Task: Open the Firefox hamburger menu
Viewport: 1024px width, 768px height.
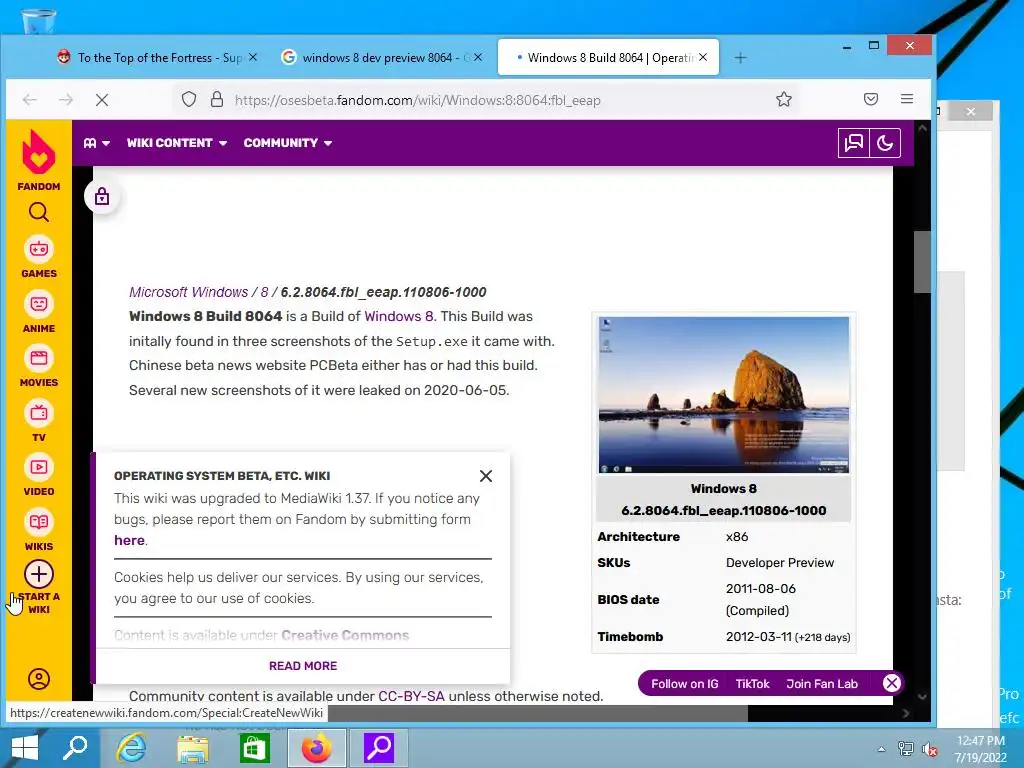Action: 906,99
